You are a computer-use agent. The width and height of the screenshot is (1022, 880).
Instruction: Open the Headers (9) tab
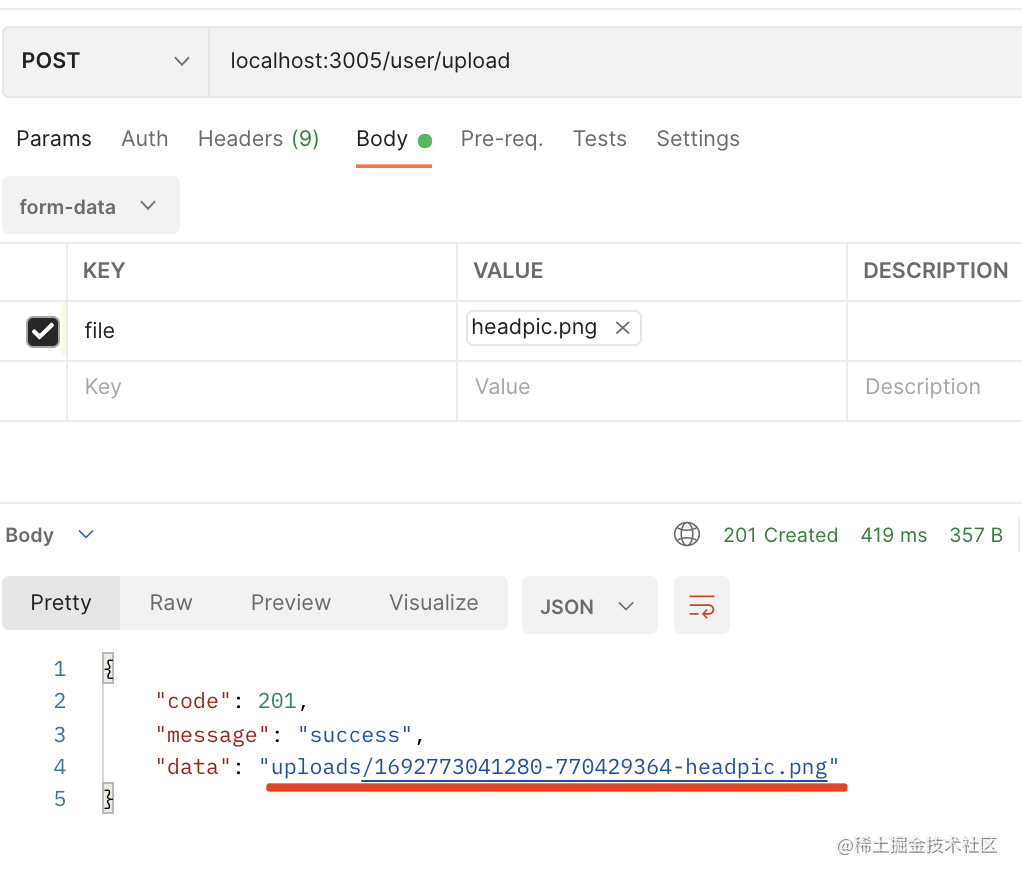258,139
